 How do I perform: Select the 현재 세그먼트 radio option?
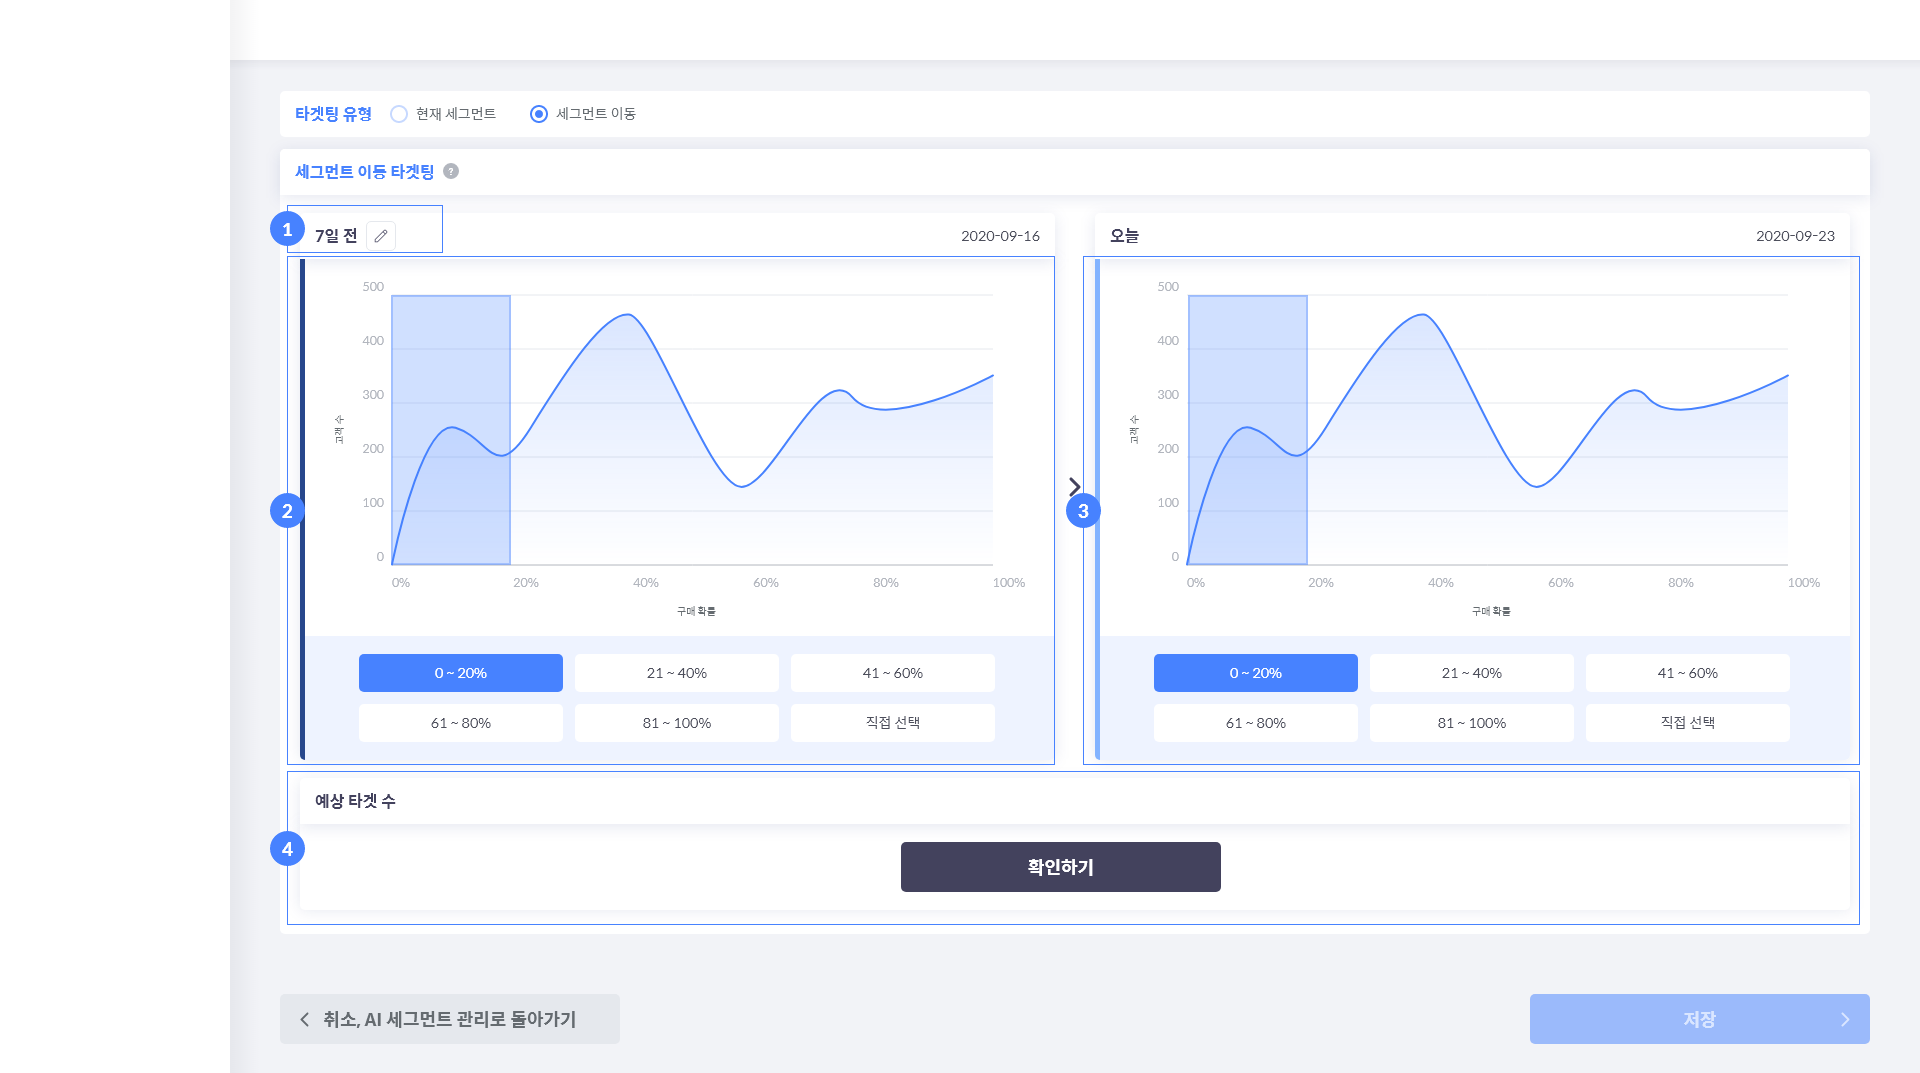coord(399,114)
